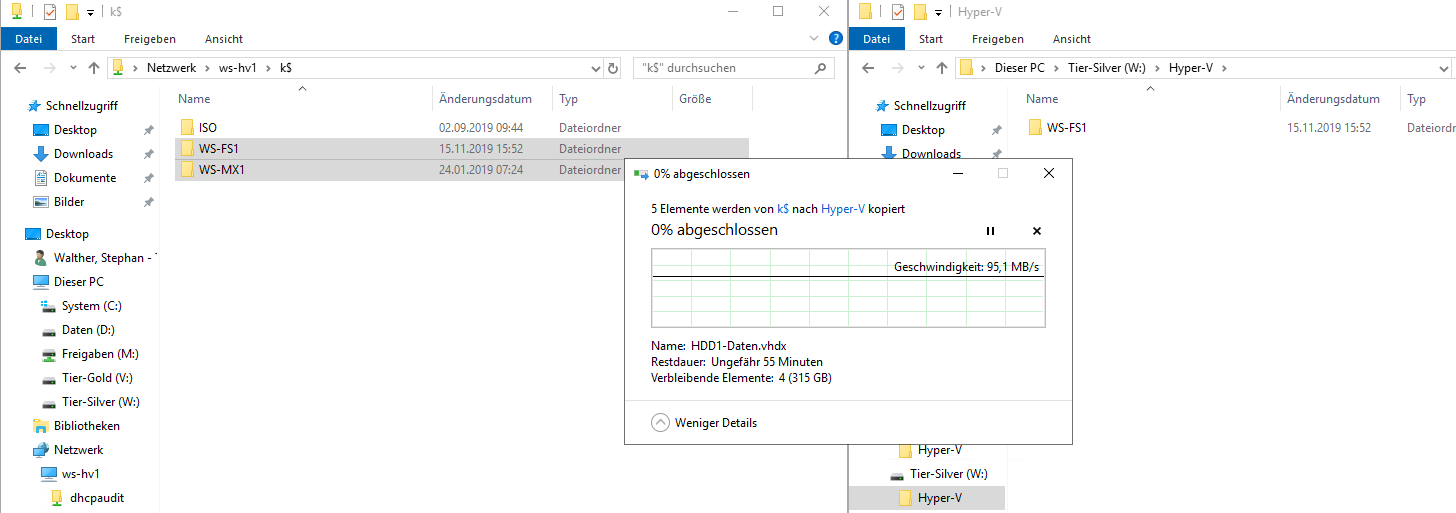Viewport: 1456px width, 513px height.
Task: Open quick access toolbar dropdown in k$ title bar
Action: [x=90, y=13]
